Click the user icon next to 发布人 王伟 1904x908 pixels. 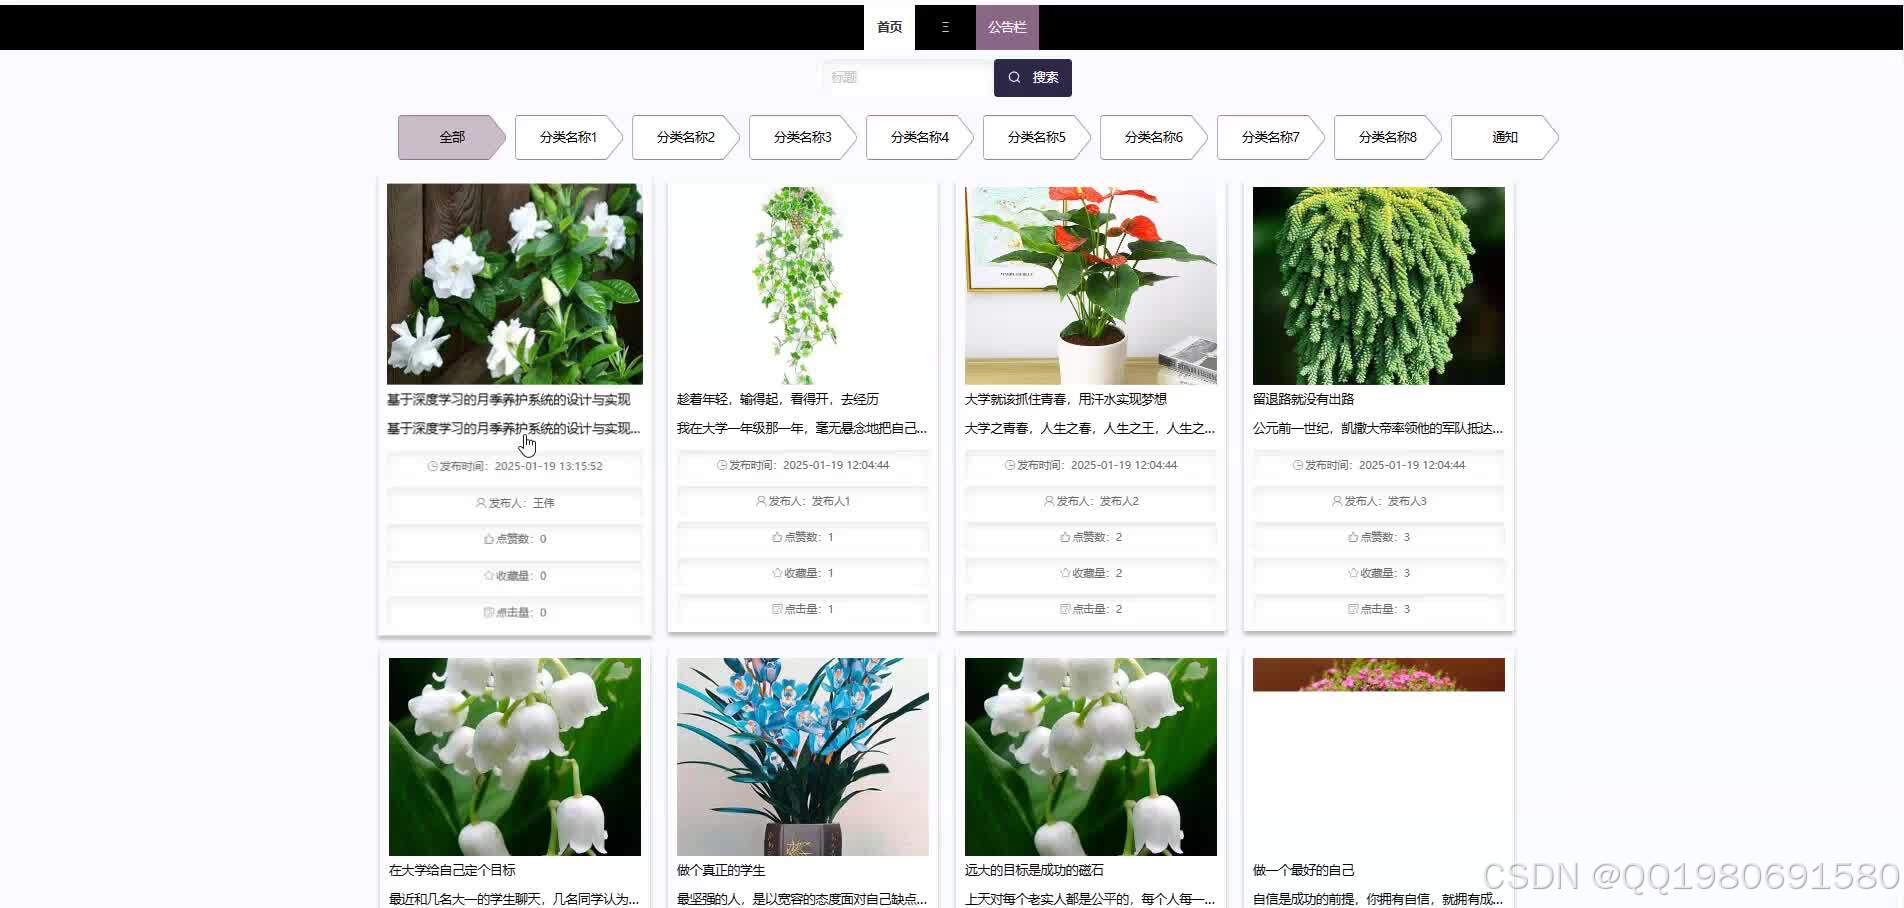tap(479, 503)
